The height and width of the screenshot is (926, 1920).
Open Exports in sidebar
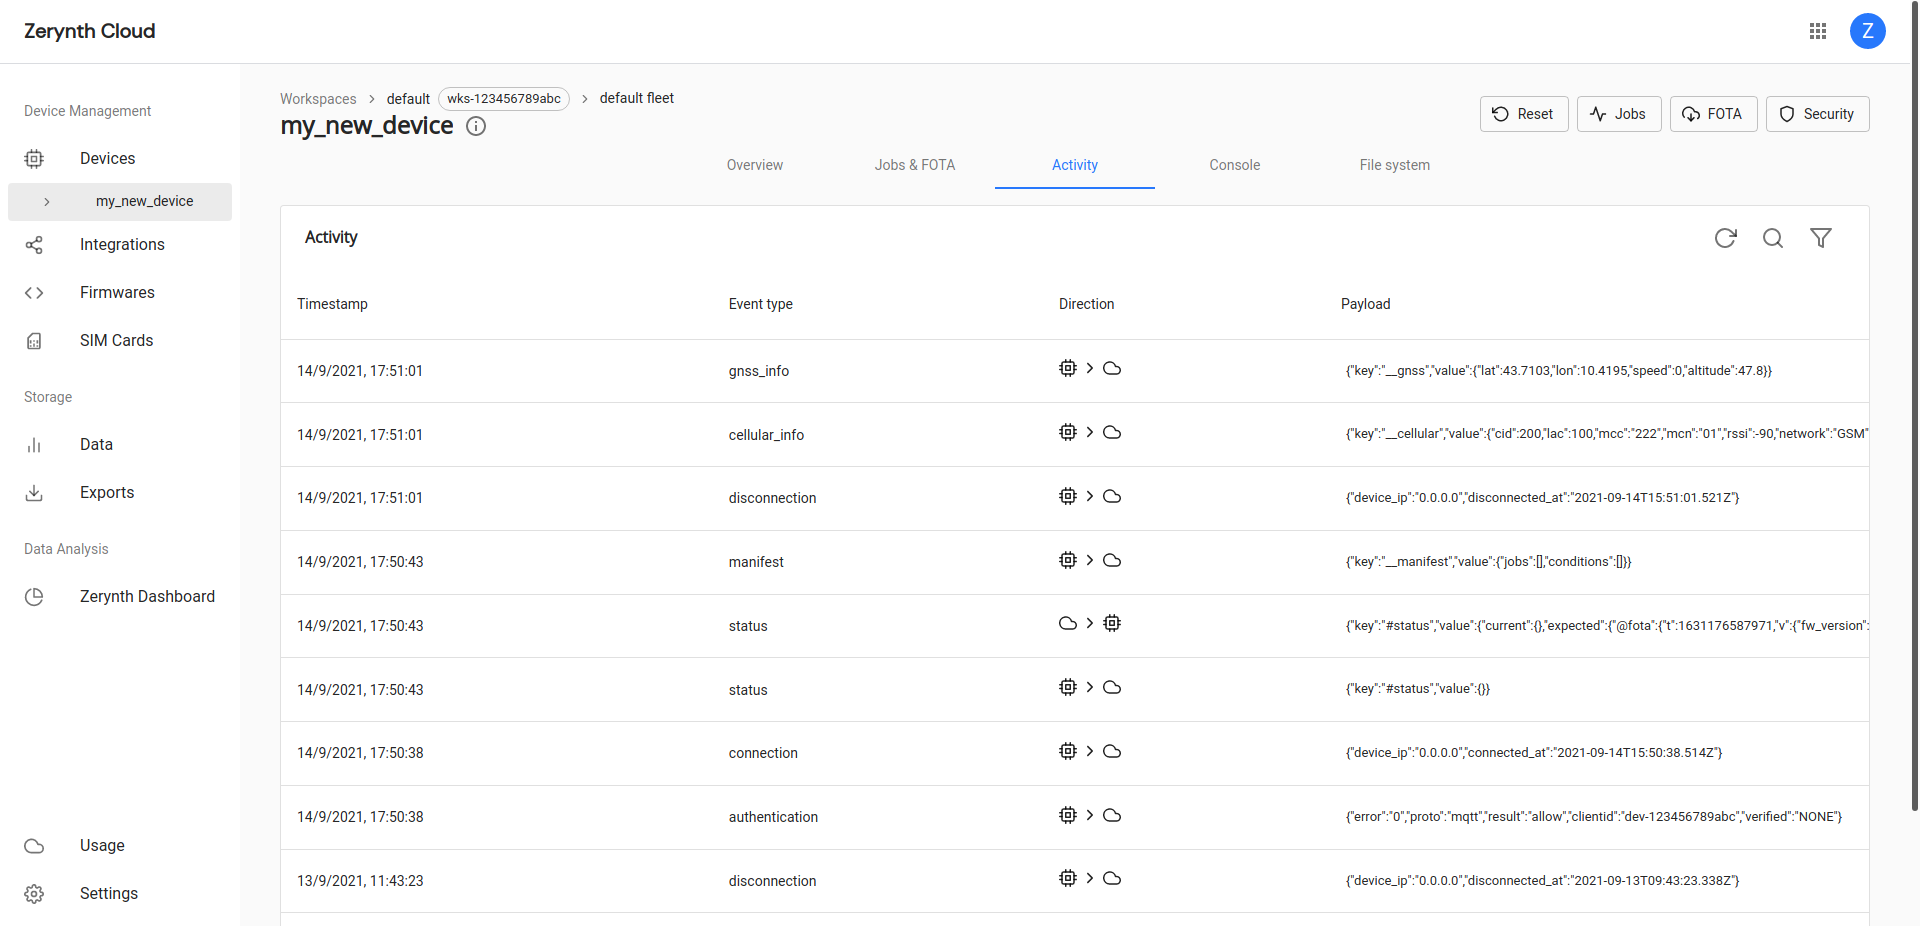pyautogui.click(x=107, y=492)
